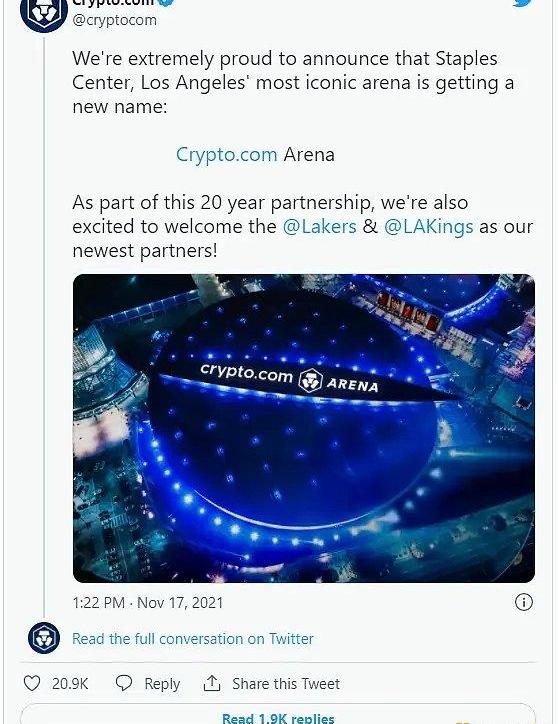View the Crypto.com Arena tweet image

pyautogui.click(x=304, y=428)
